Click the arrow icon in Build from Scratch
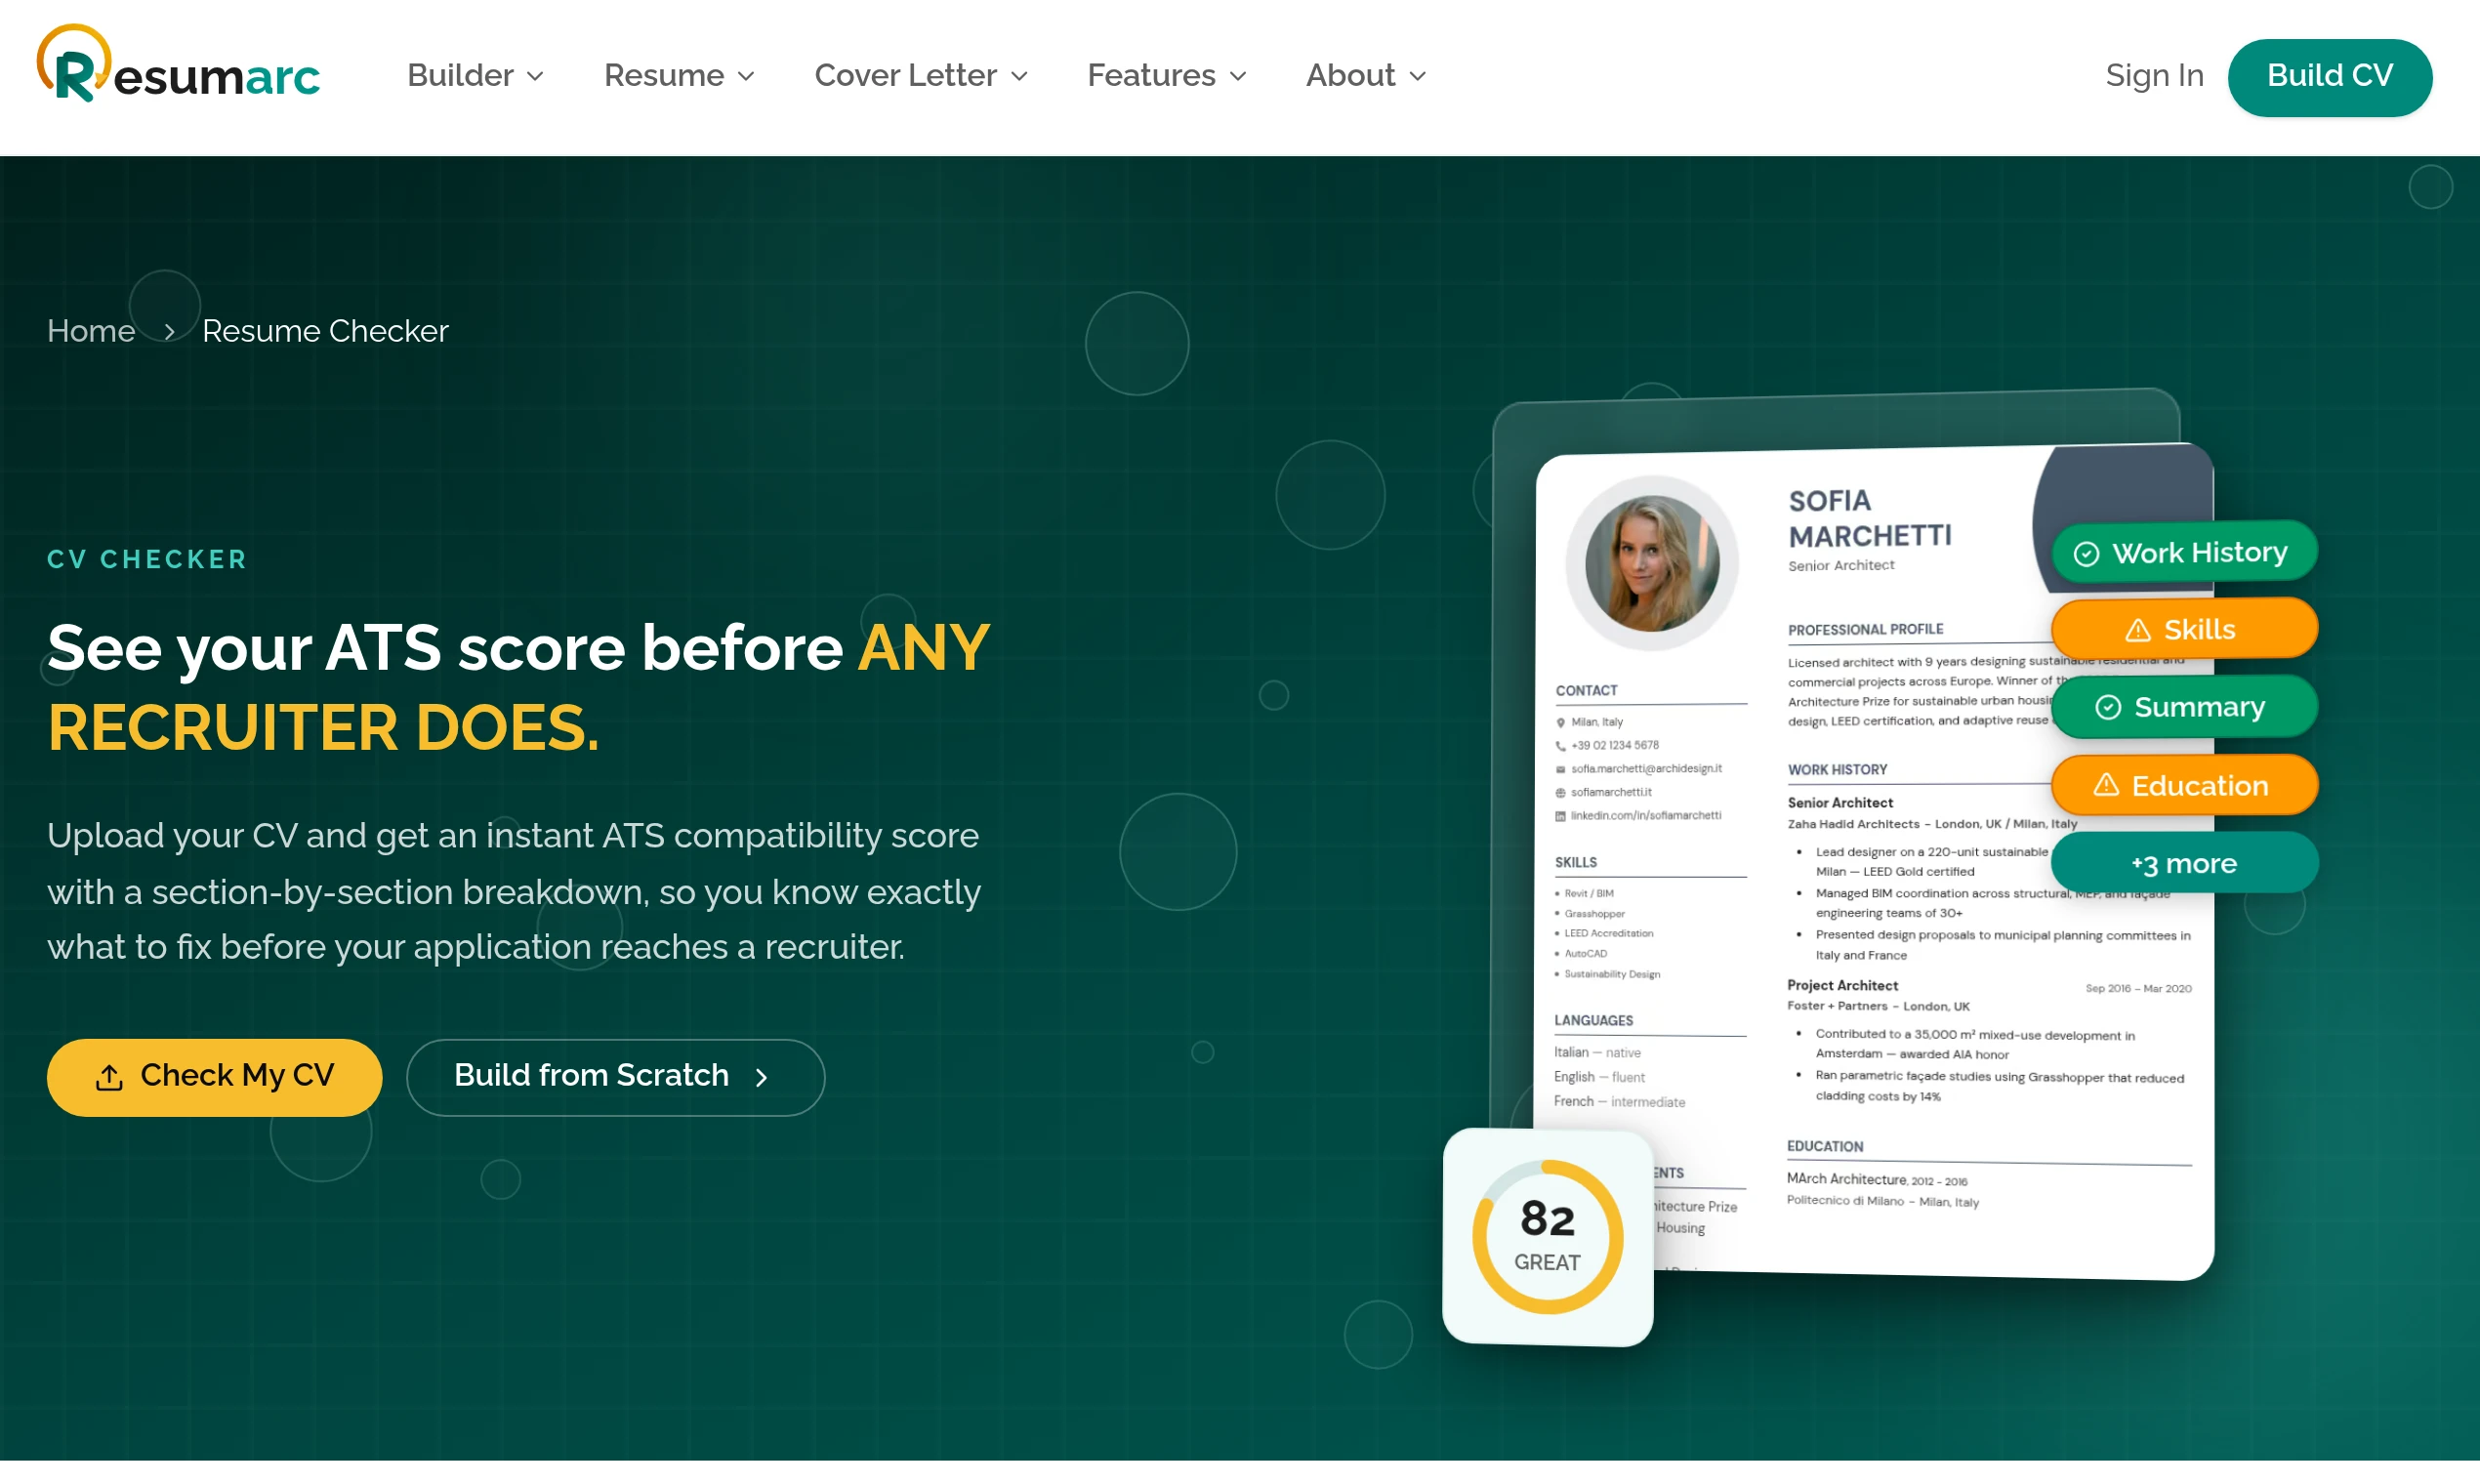Viewport: 2480px width, 1484px height. point(762,1078)
